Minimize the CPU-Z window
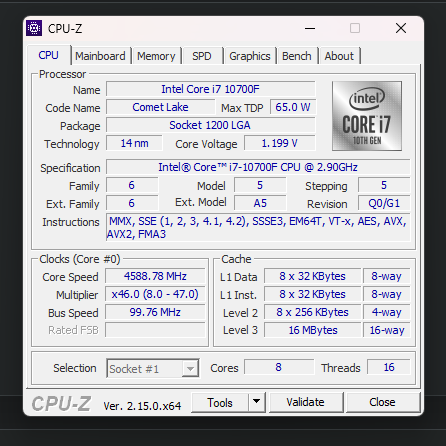Screen dimensions: 446x446 (x=310, y=28)
